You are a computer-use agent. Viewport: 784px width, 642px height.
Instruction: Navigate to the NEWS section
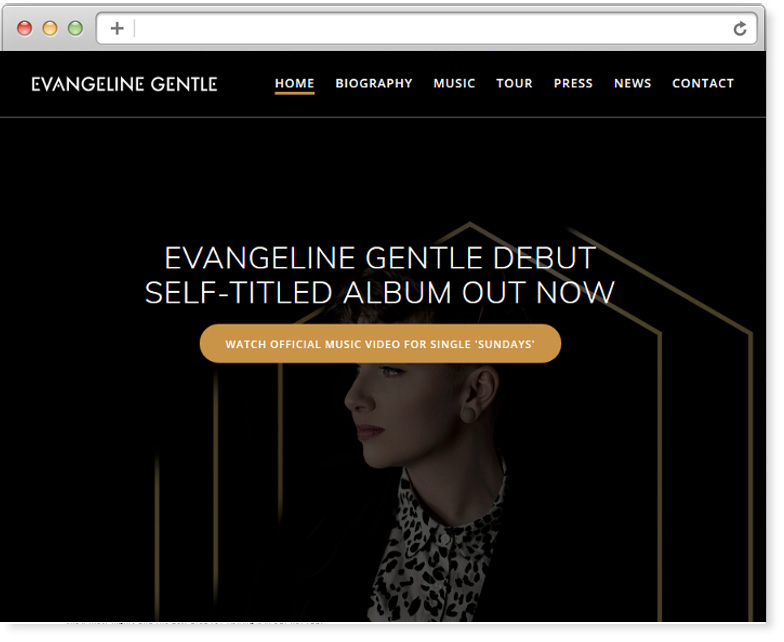click(x=632, y=83)
